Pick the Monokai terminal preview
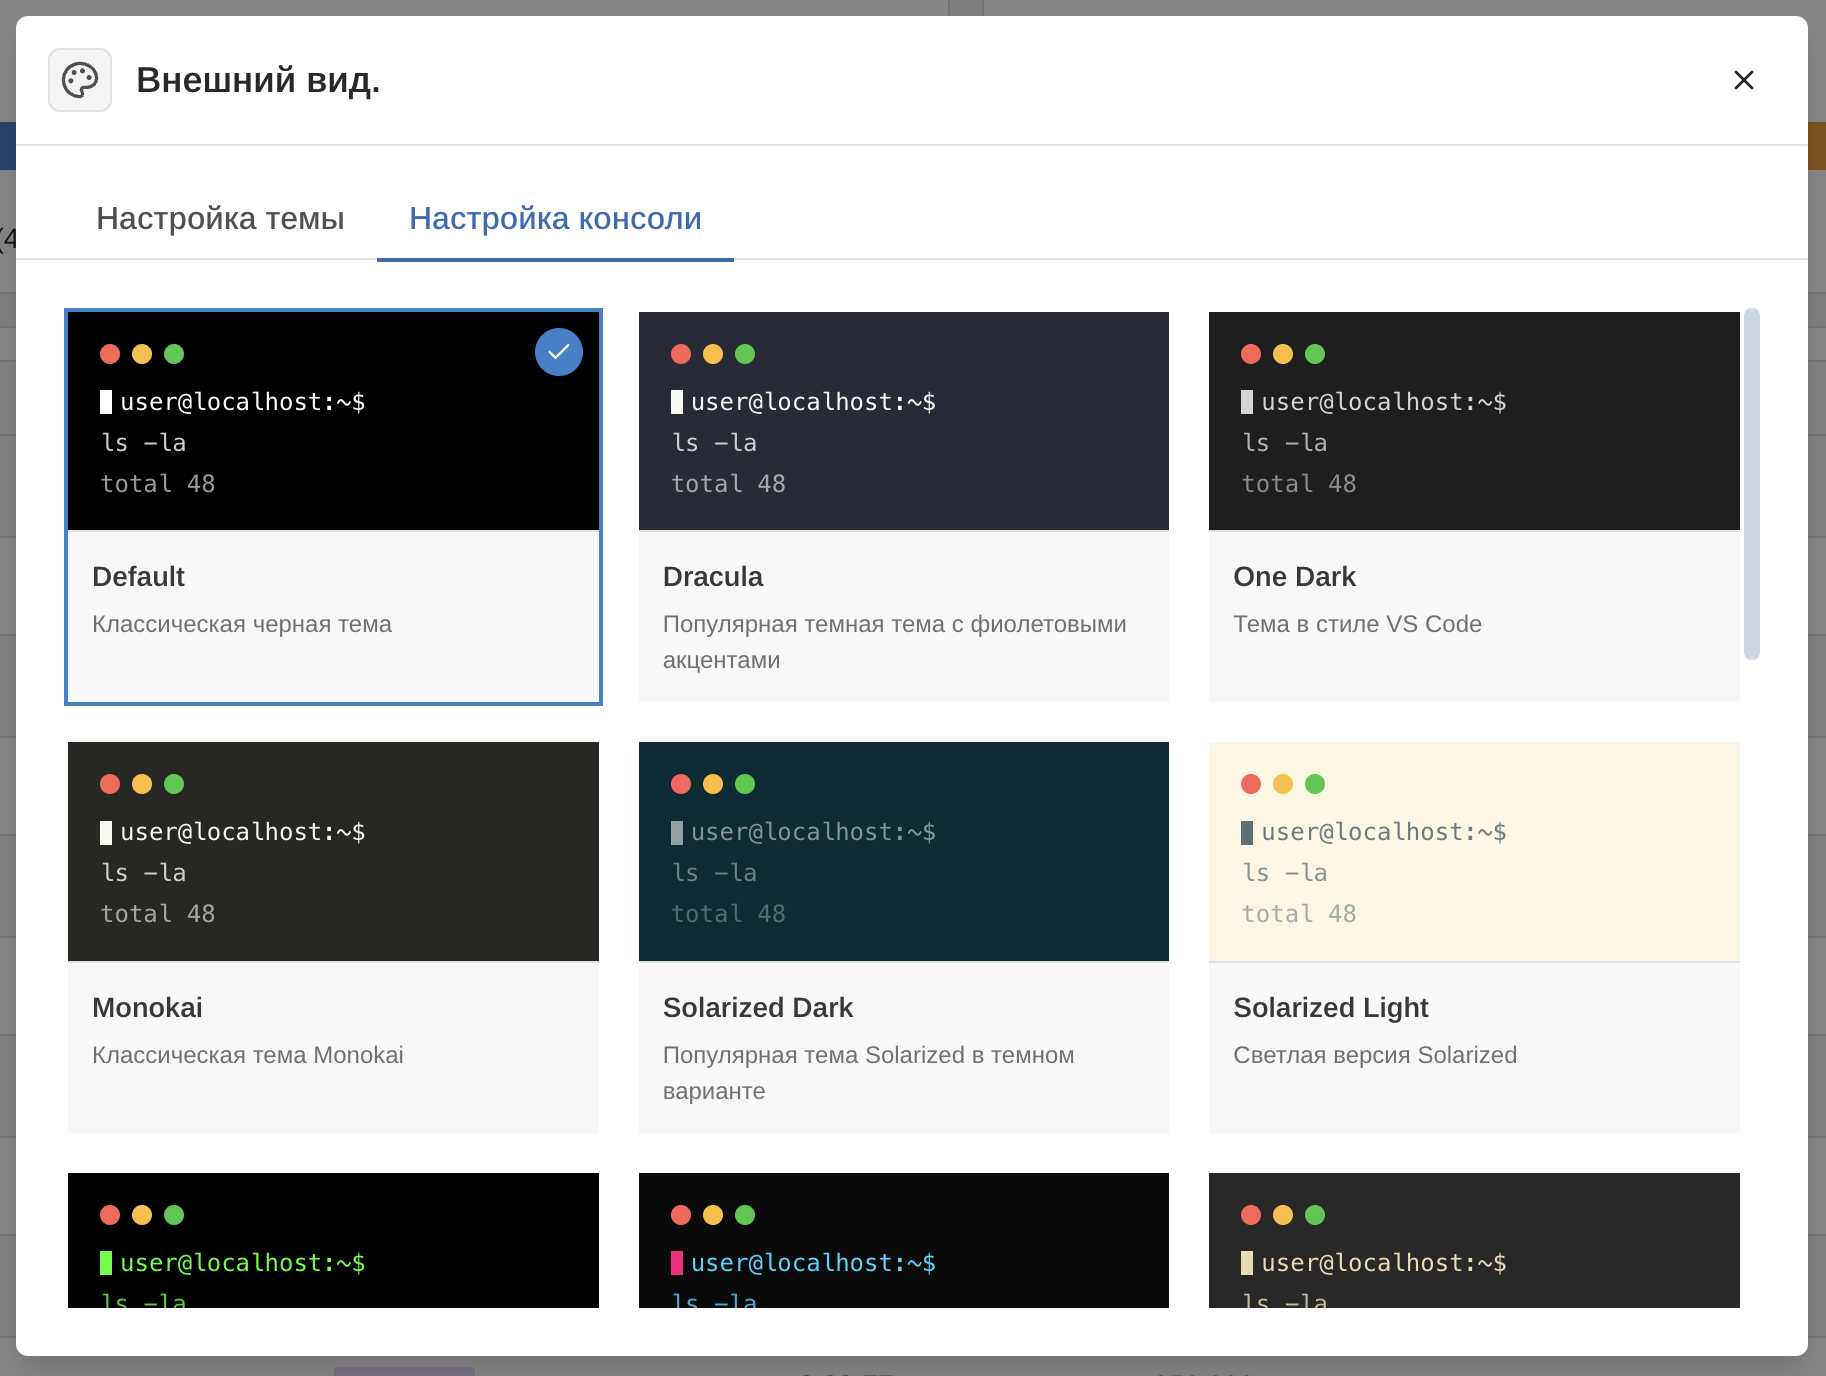 click(333, 851)
